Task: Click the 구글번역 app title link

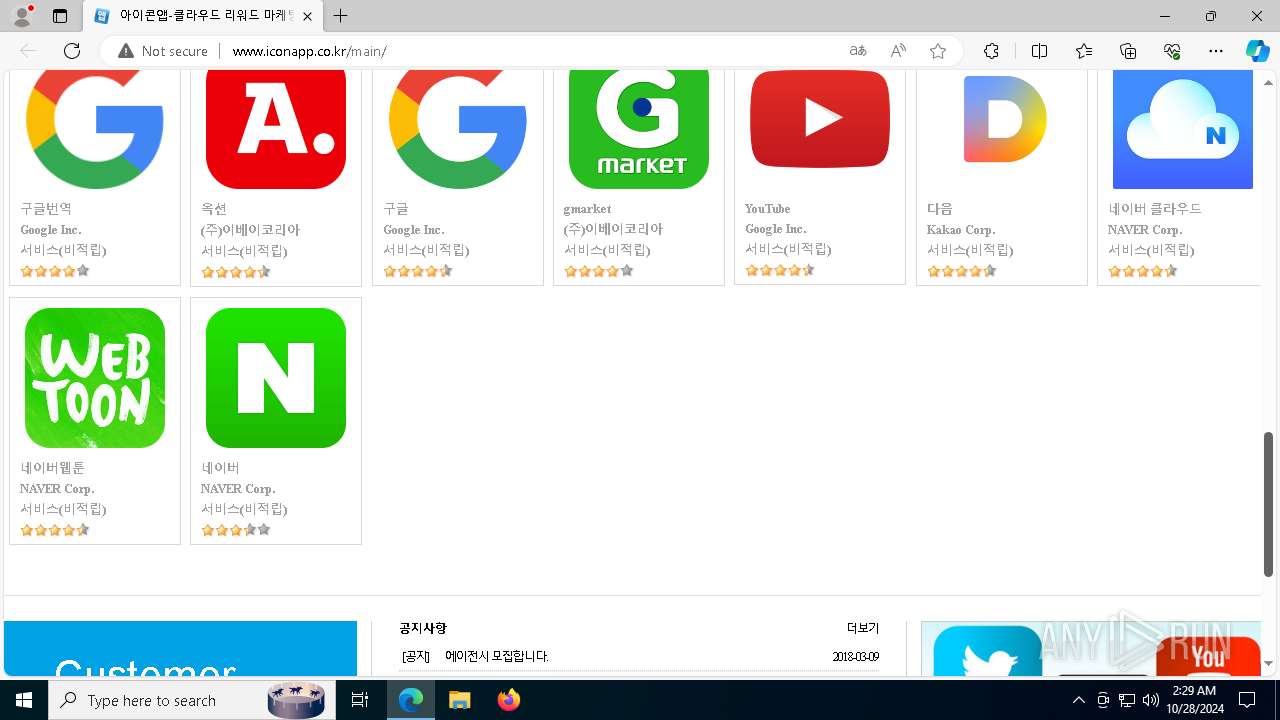Action: 46,209
